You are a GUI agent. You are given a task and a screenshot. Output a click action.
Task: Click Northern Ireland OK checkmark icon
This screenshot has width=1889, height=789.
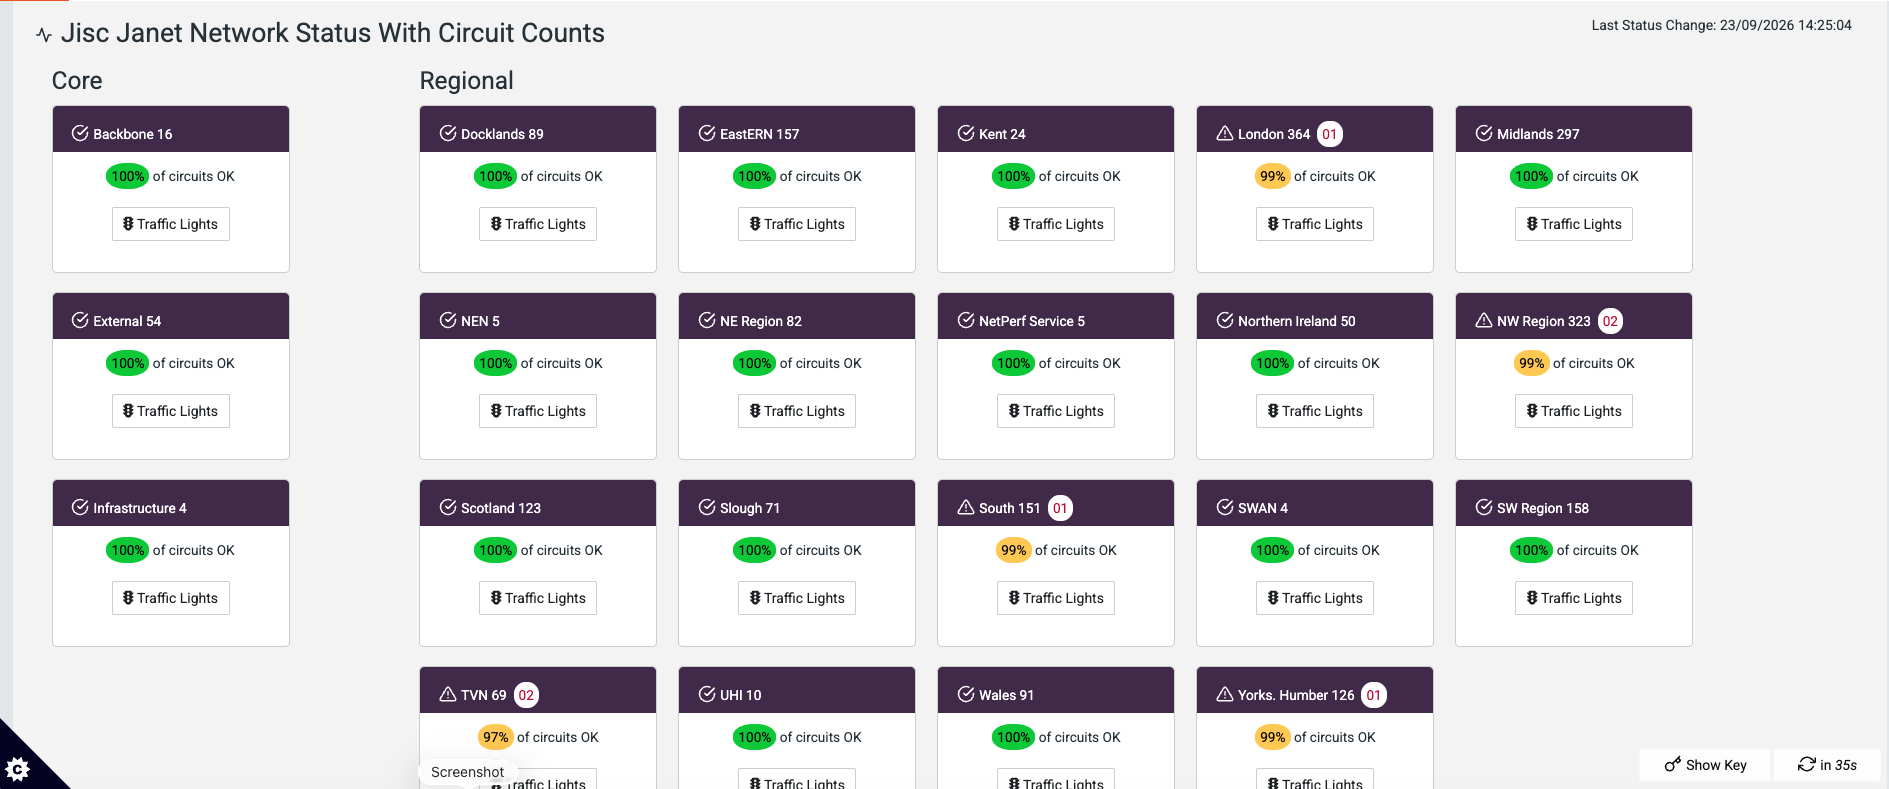tap(1225, 320)
